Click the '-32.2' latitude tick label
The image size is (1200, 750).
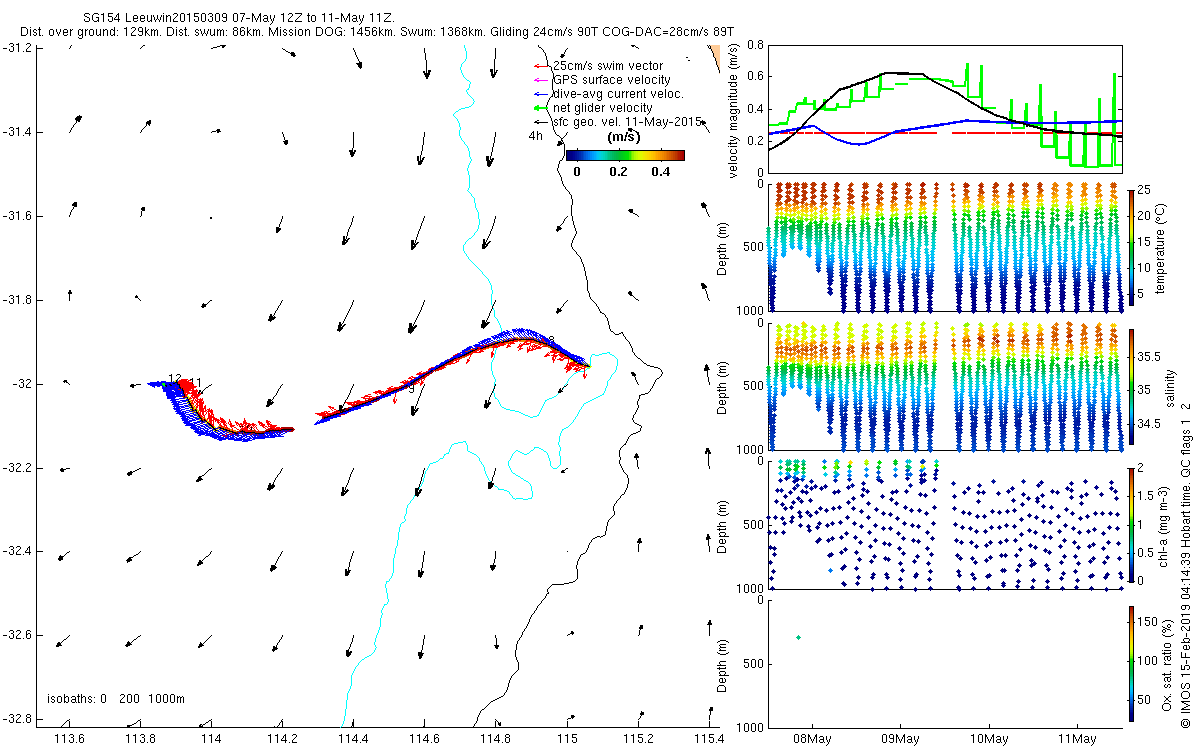[x=16, y=468]
